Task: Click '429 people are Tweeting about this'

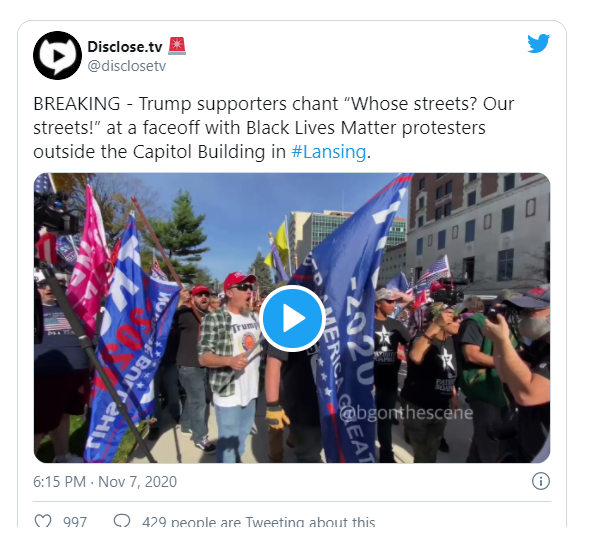Action: pos(258,521)
